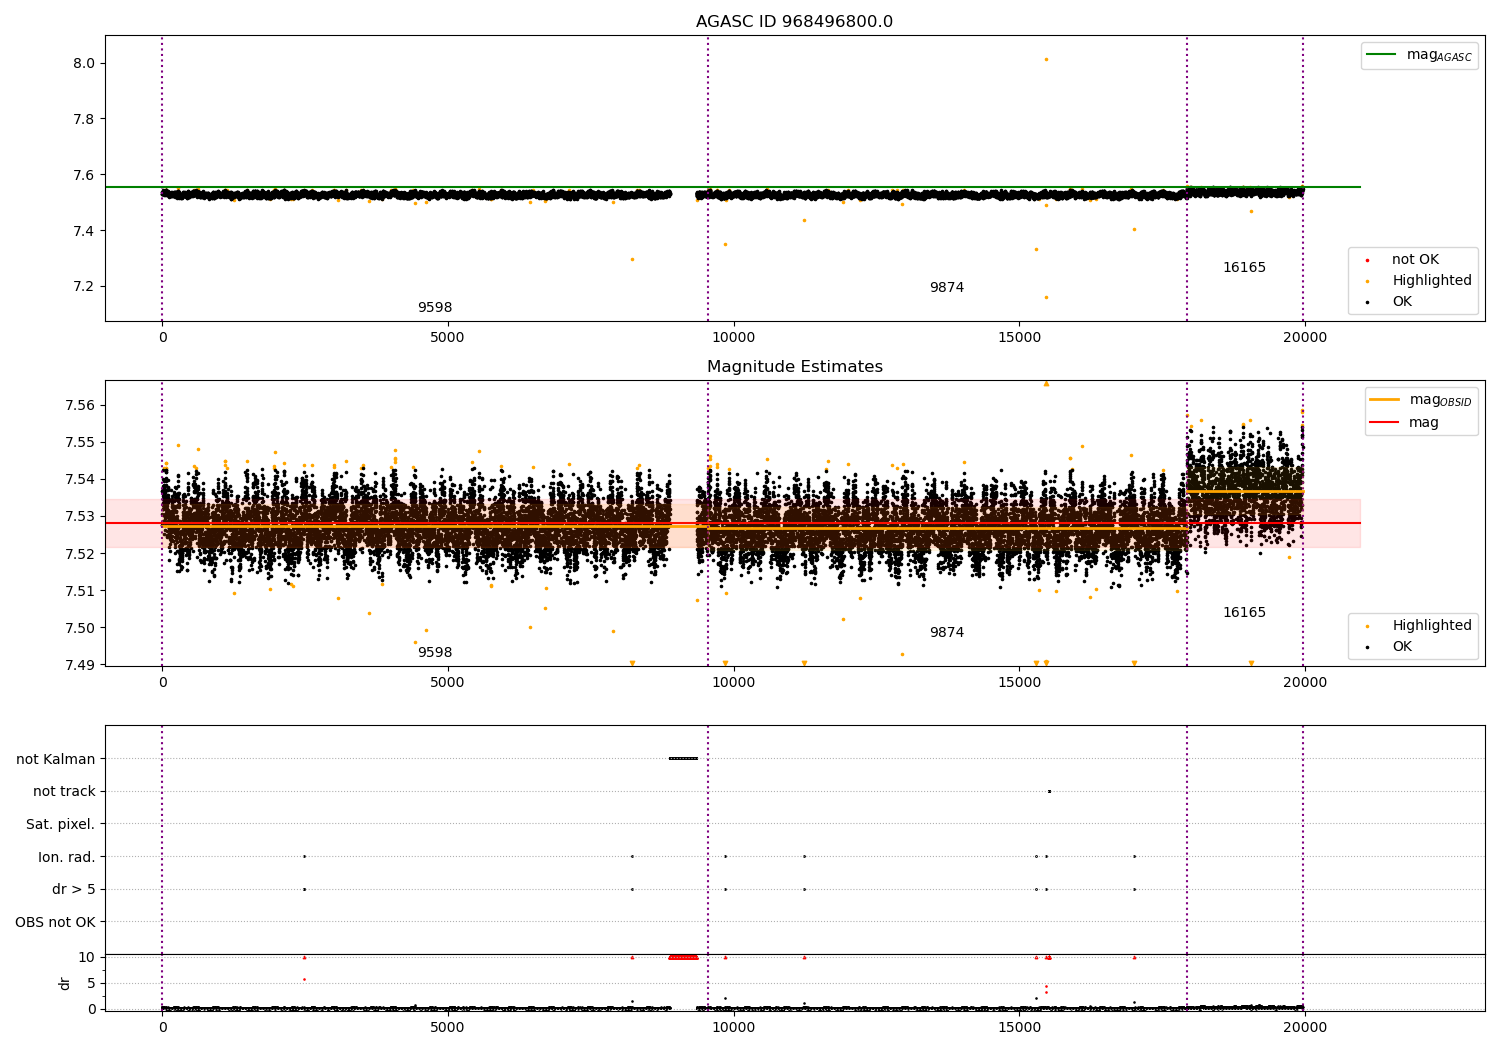Click x-axis tick '5000' under bottom plot

[447, 1028]
